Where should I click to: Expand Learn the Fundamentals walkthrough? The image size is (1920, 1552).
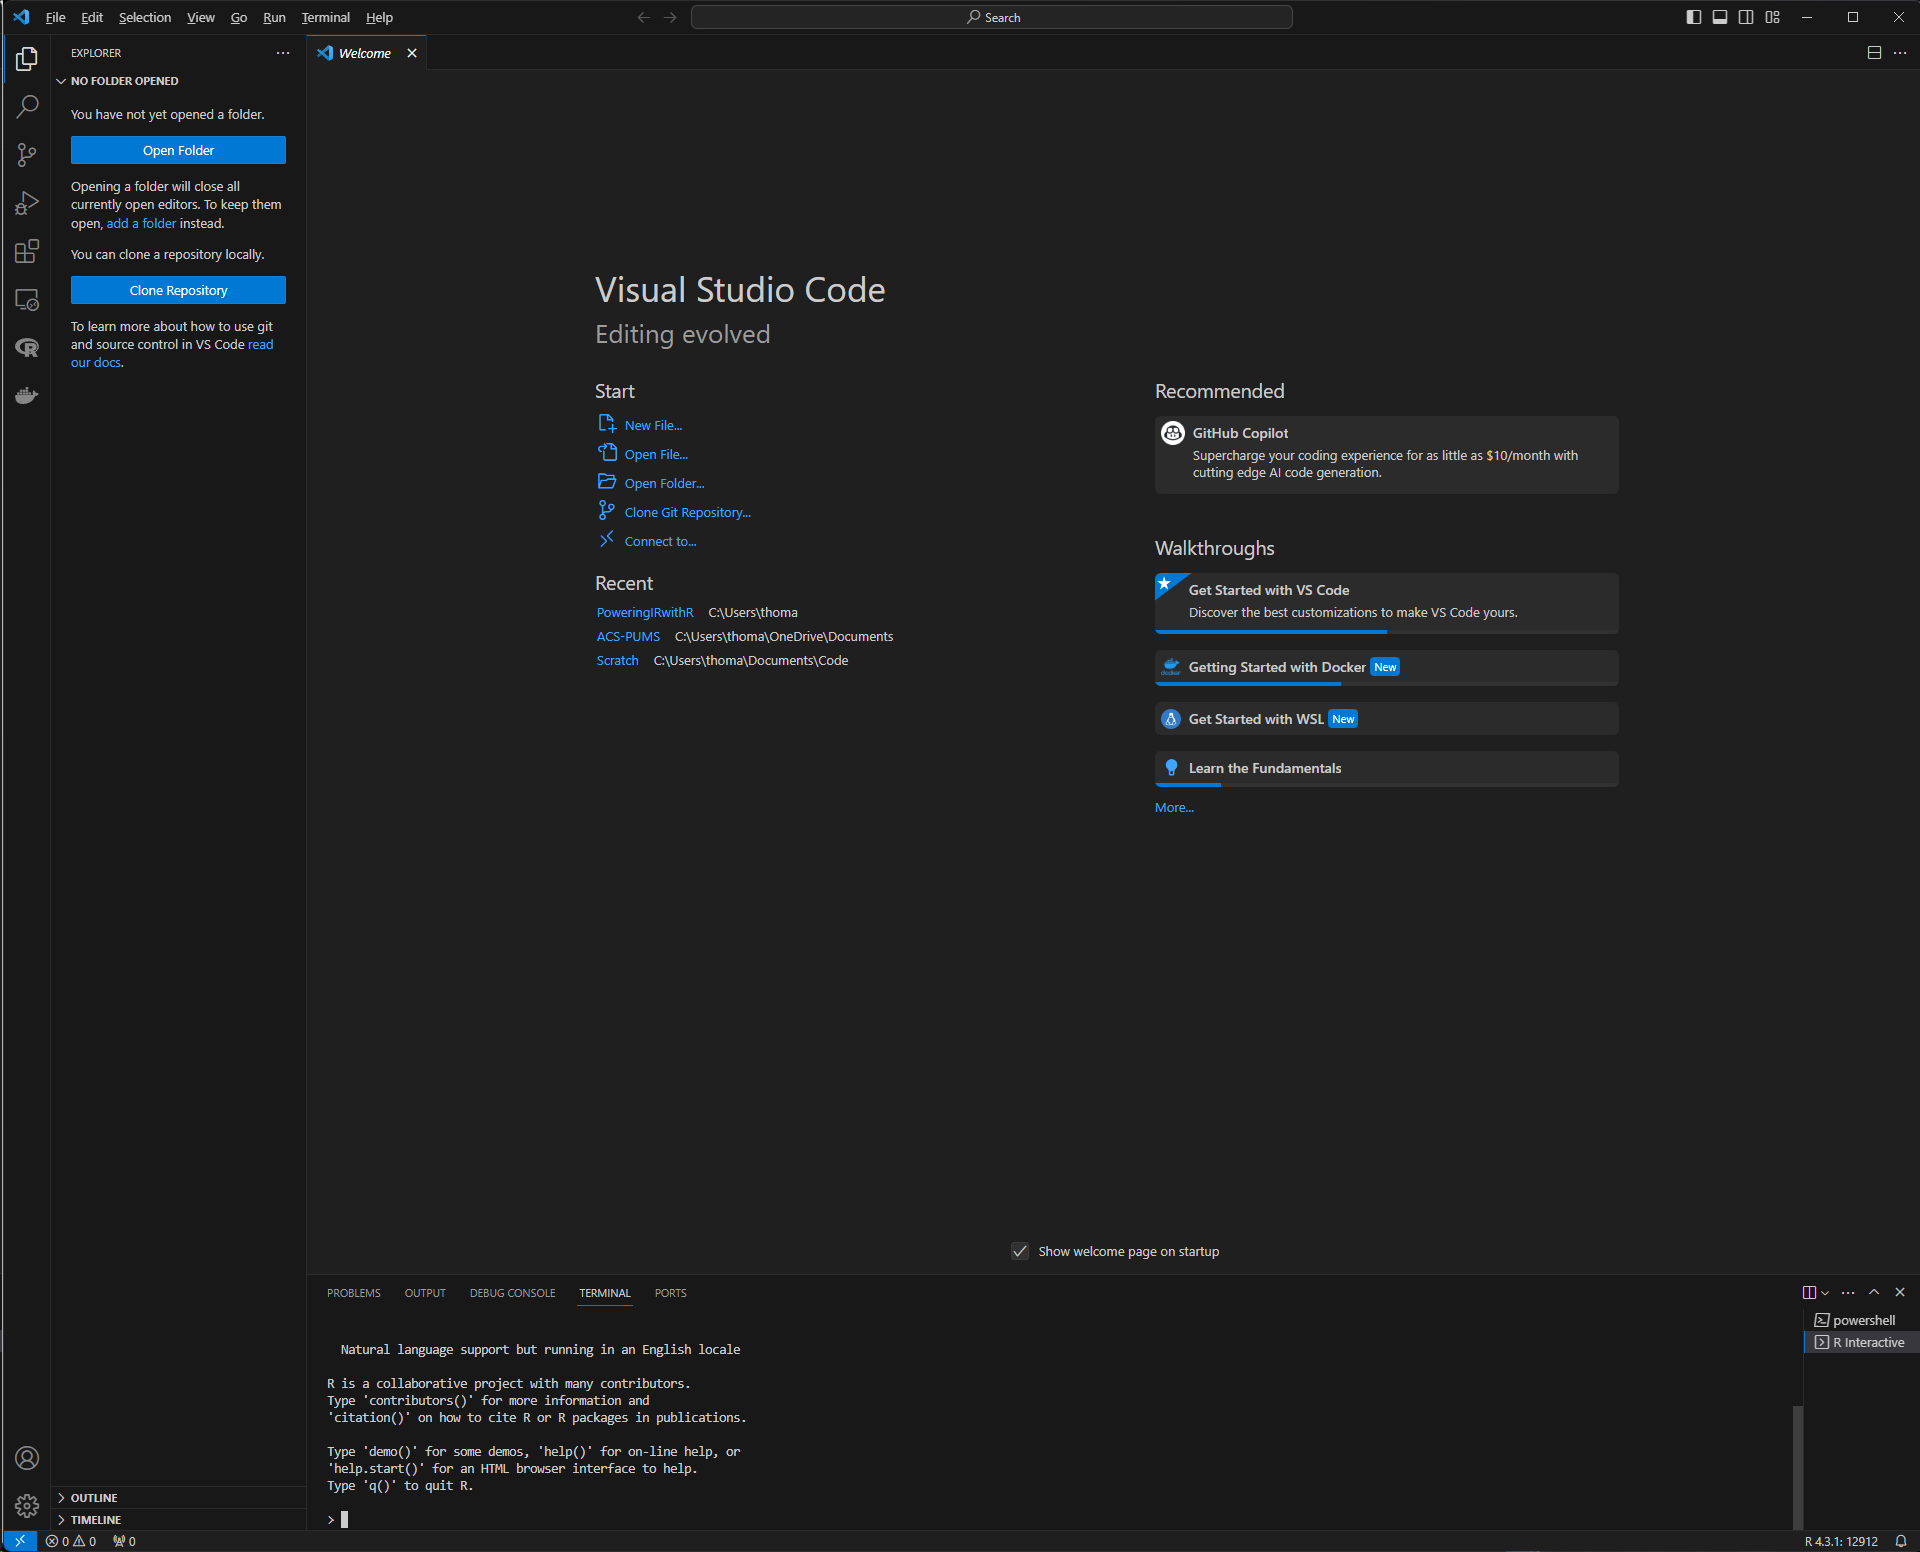tap(1386, 768)
